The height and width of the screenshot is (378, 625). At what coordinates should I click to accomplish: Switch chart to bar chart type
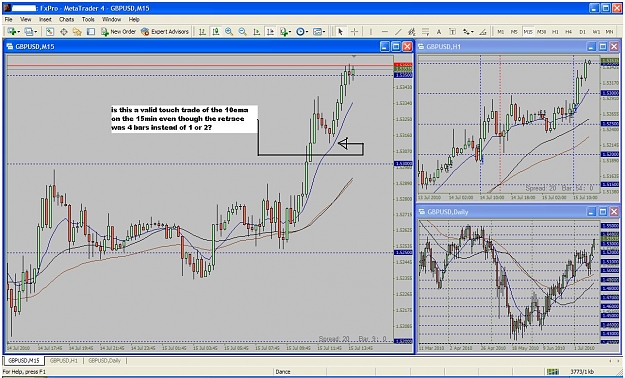coord(202,32)
